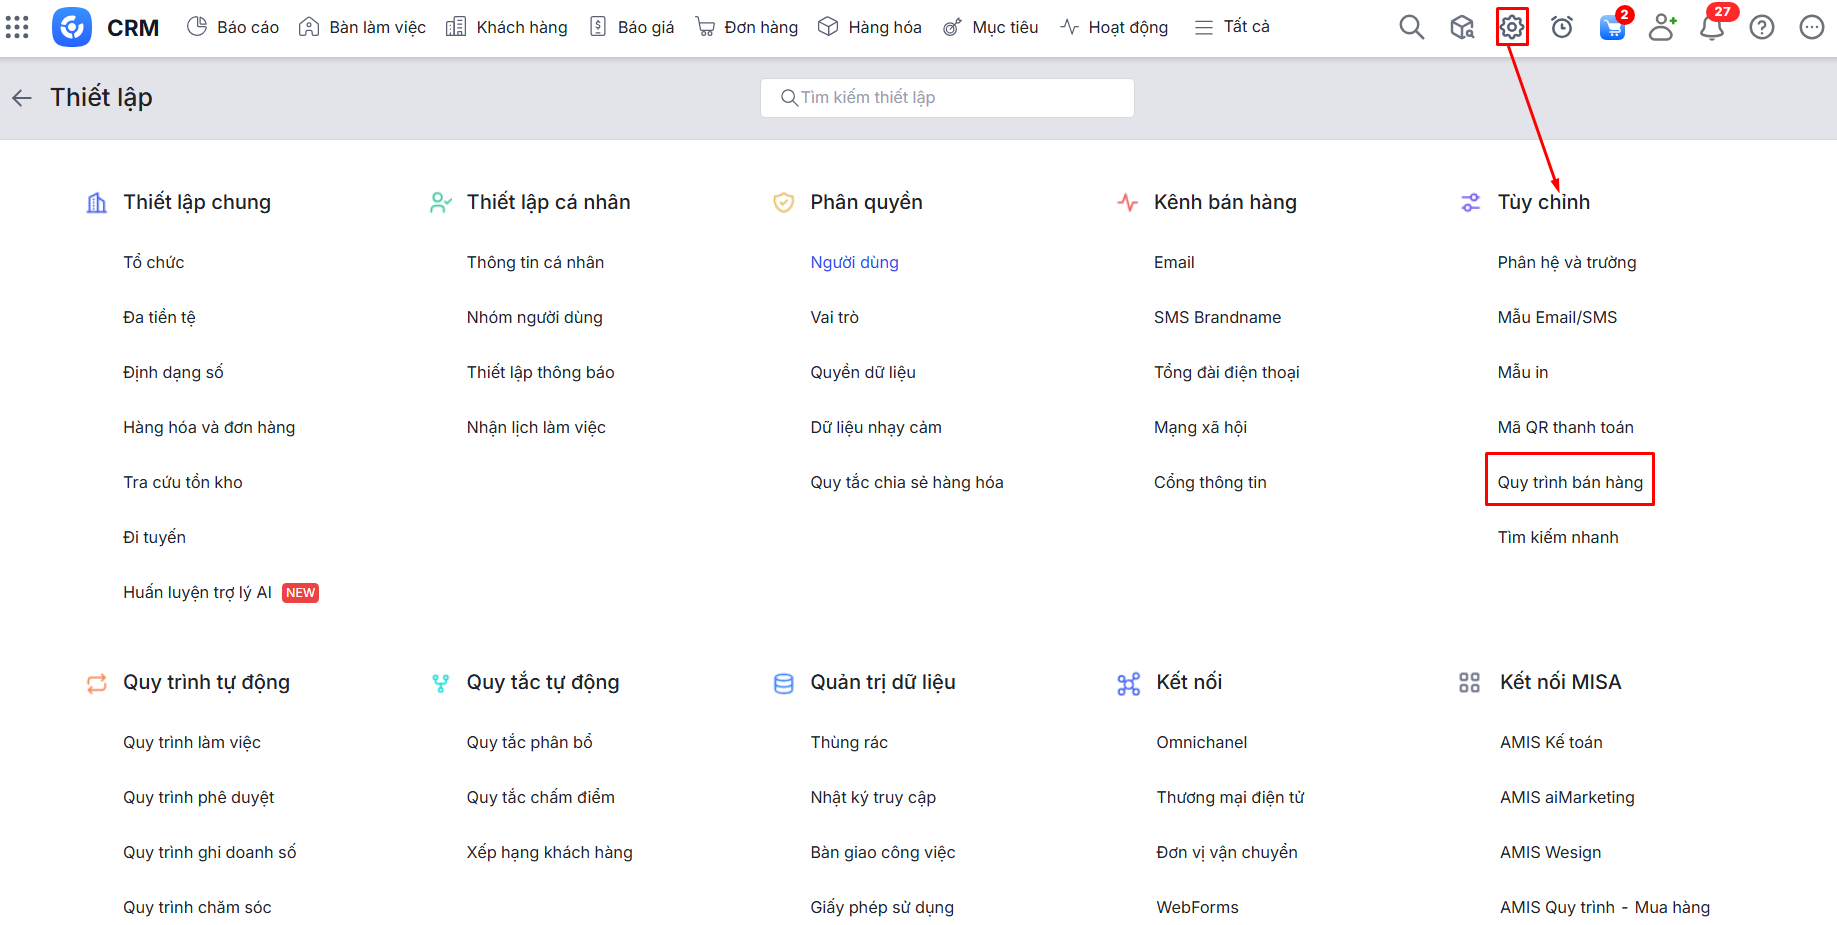Open the shopping cart icon with badge
The image size is (1837, 925).
1612,27
